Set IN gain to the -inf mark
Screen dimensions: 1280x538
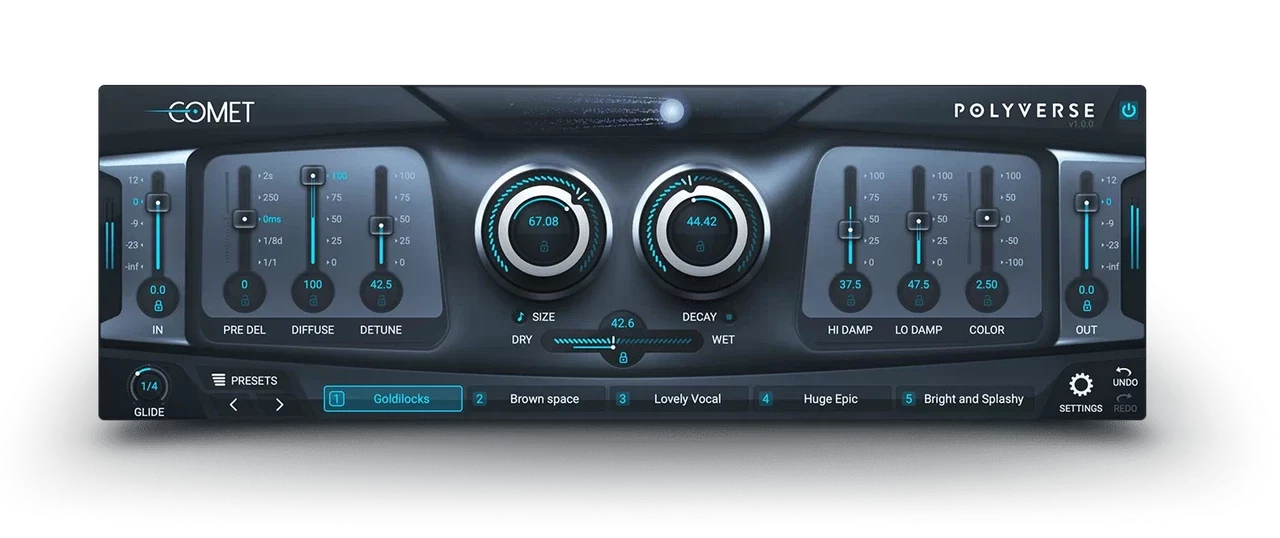click(133, 267)
